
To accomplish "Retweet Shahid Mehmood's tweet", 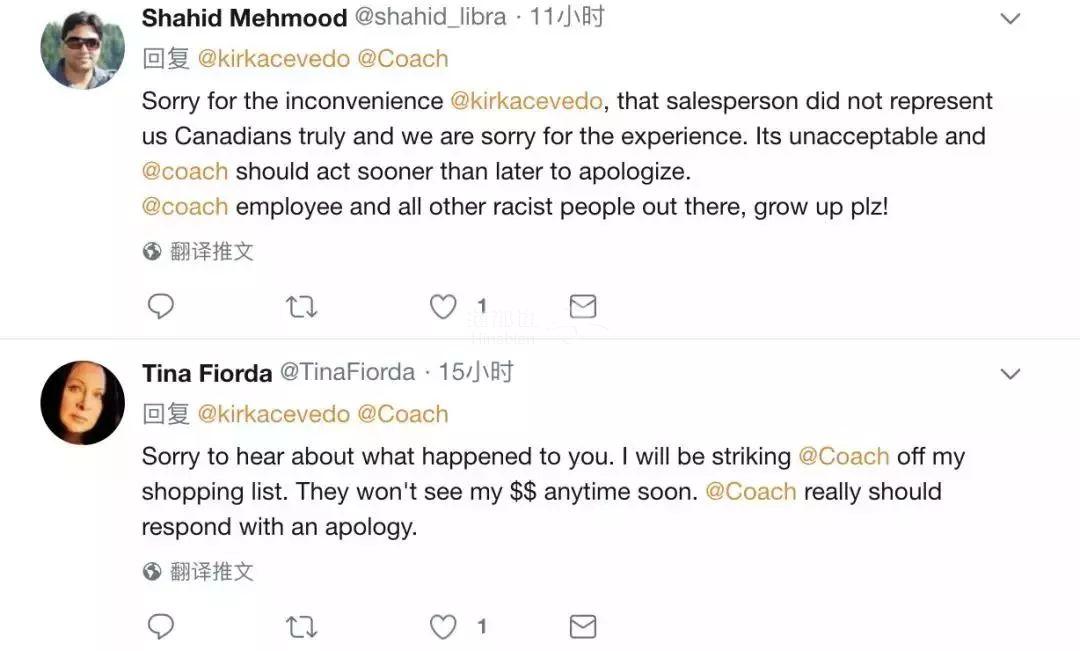I will 301,306.
